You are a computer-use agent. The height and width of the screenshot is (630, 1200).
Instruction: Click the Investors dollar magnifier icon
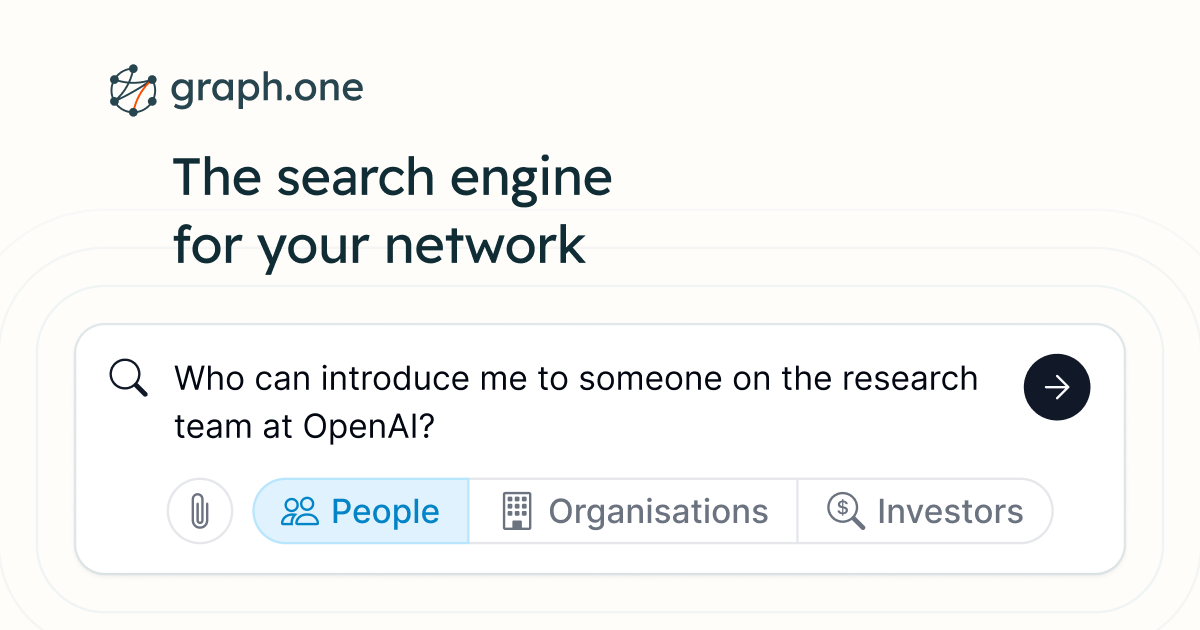(846, 512)
